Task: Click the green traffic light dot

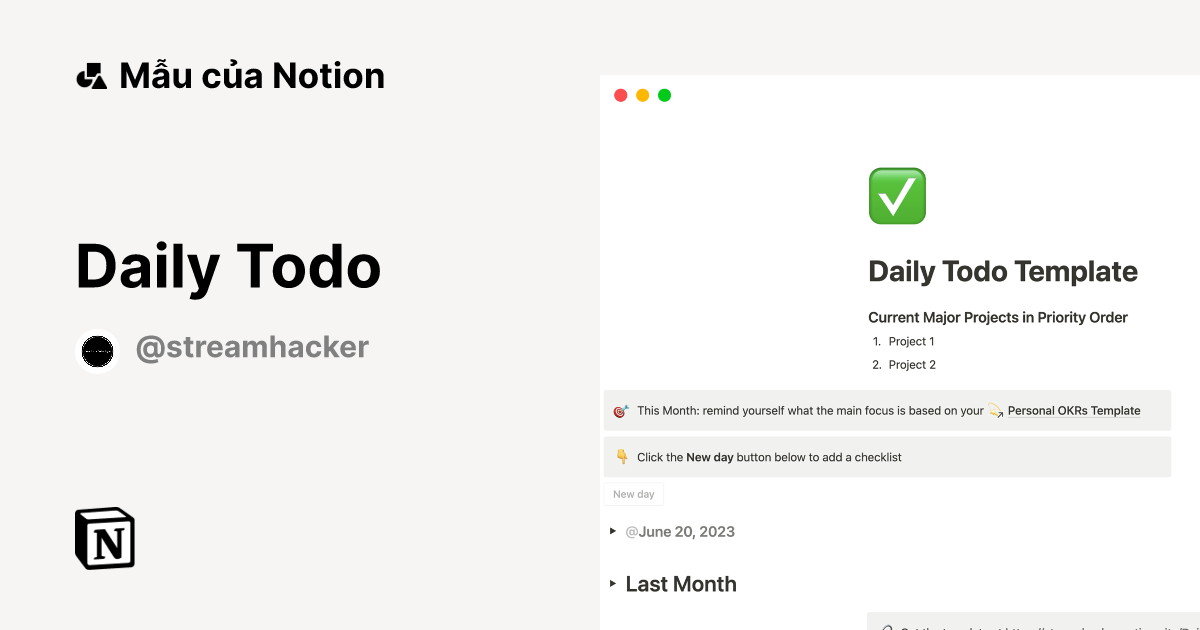Action: pos(664,95)
